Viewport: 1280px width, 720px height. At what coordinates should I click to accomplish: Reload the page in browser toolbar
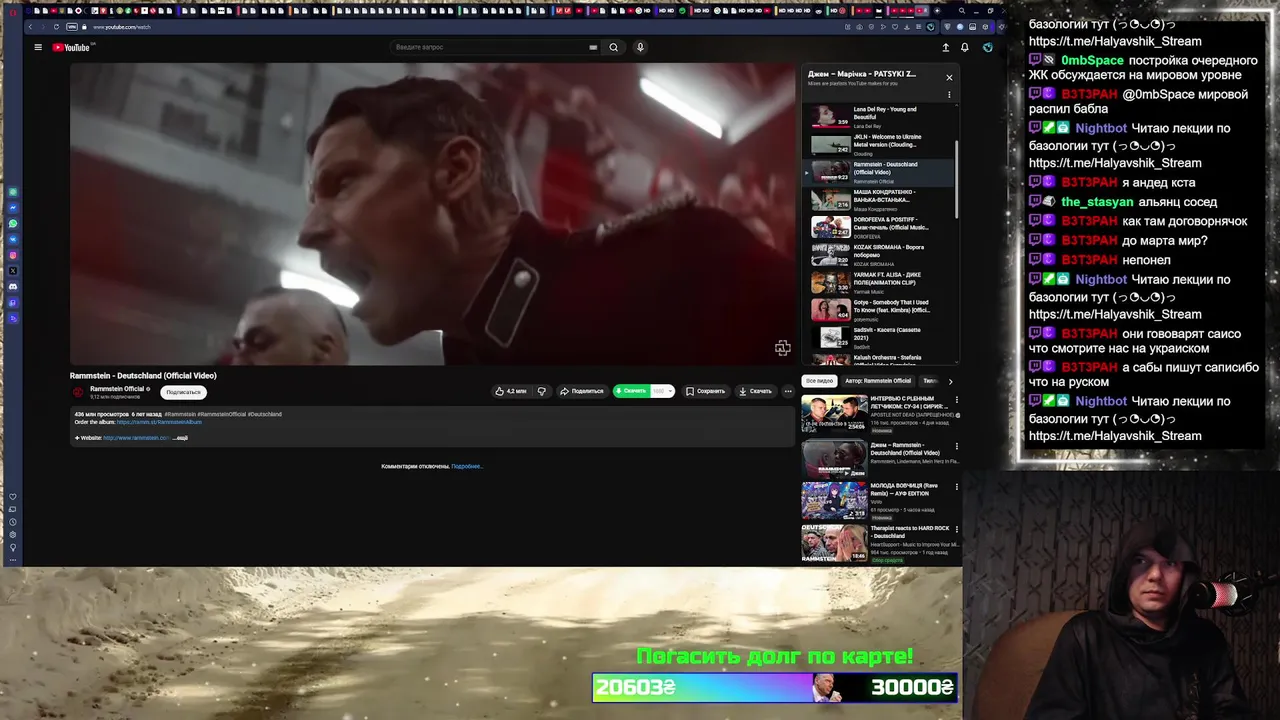point(56,27)
